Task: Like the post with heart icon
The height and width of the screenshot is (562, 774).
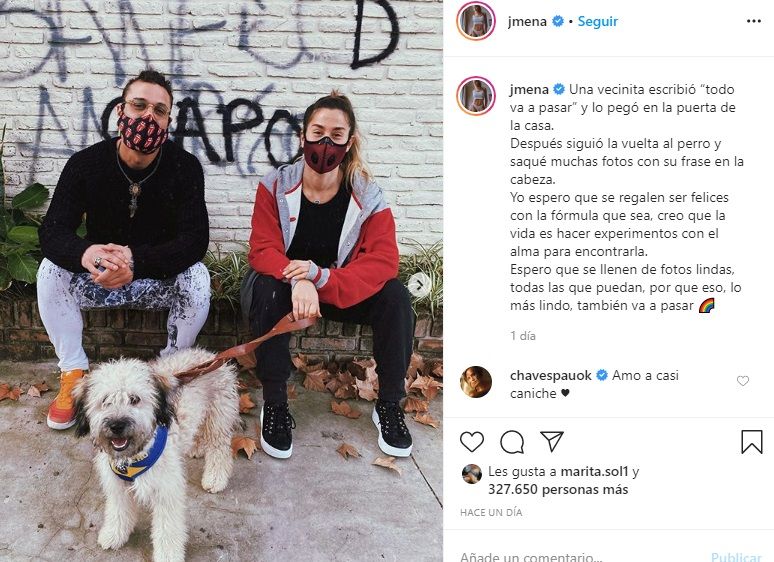Action: click(472, 442)
